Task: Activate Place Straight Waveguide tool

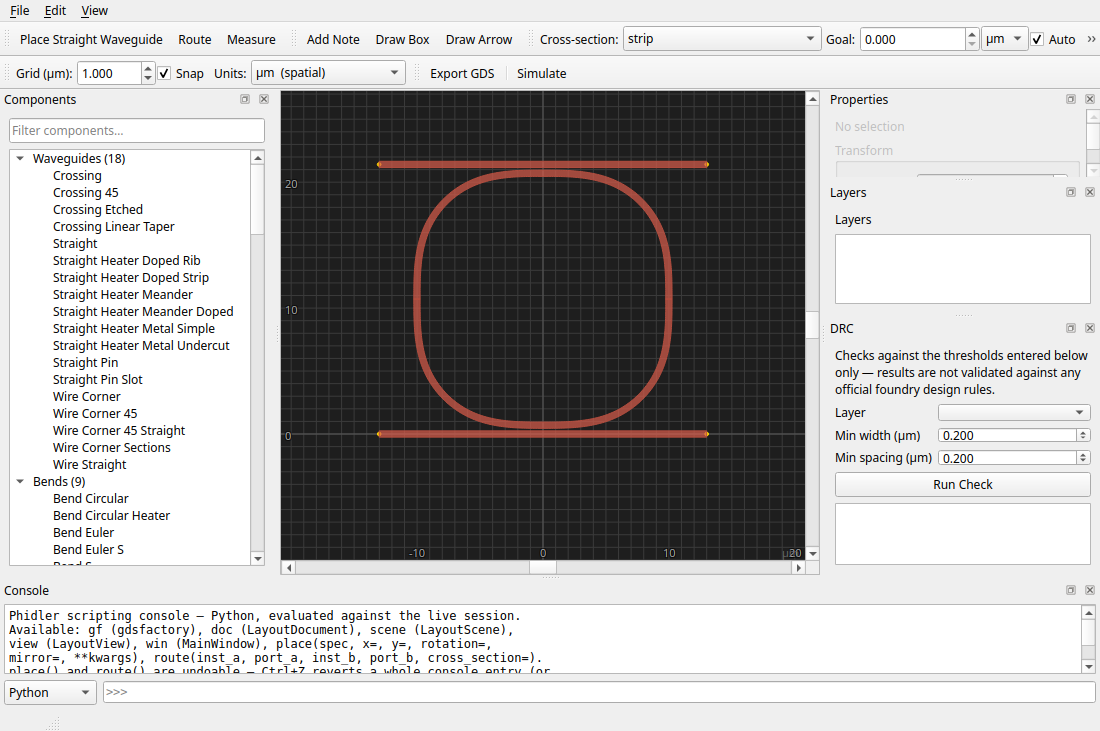Action: click(91, 39)
